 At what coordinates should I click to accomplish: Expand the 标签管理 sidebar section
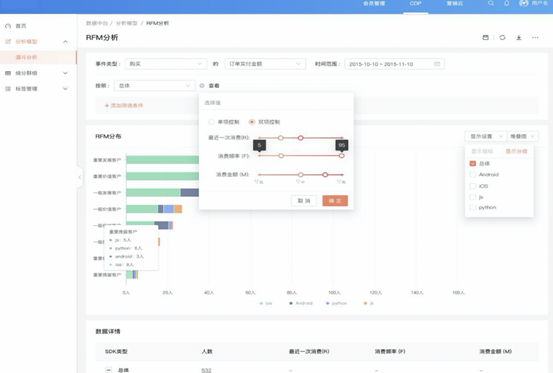65,89
